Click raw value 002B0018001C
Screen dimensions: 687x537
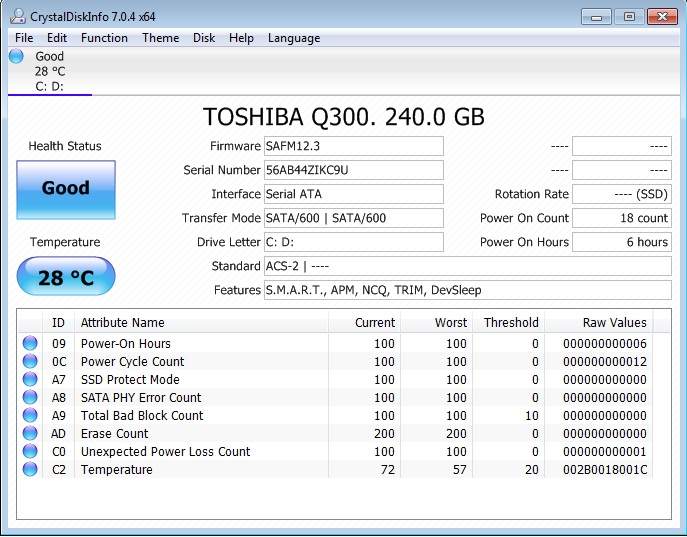click(605, 470)
